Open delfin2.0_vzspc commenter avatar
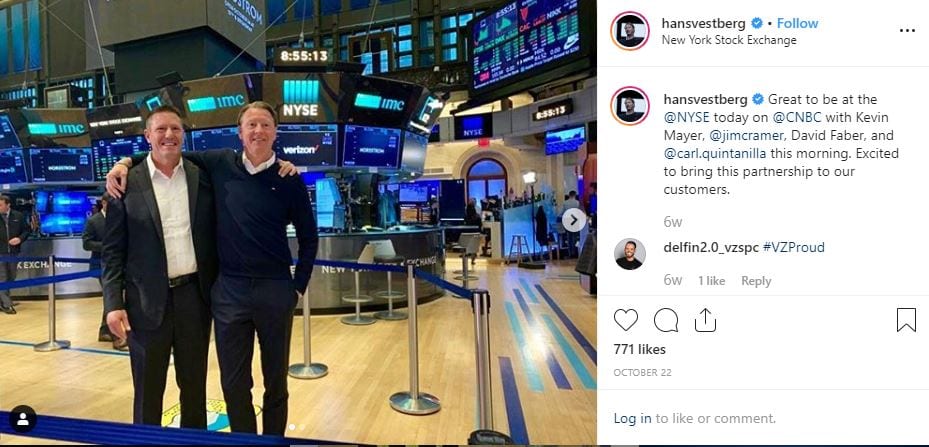Image resolution: width=929 pixels, height=447 pixels. click(630, 254)
